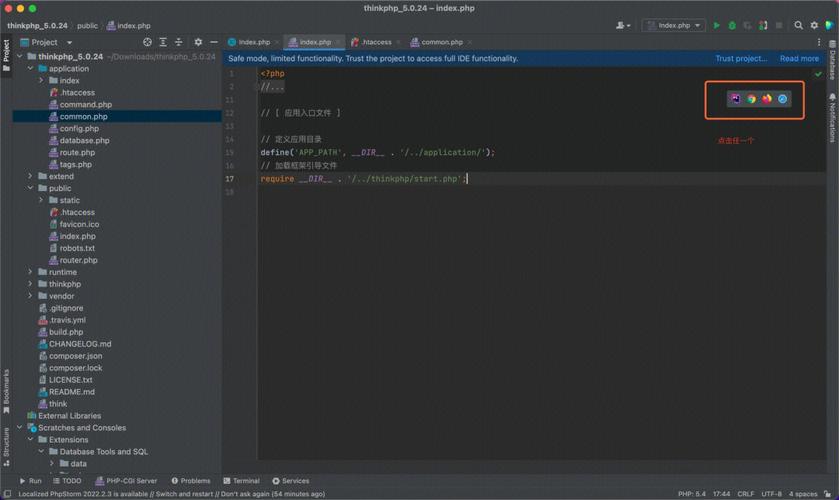Open file in Chrome browser icon
839x500 pixels.
point(751,99)
